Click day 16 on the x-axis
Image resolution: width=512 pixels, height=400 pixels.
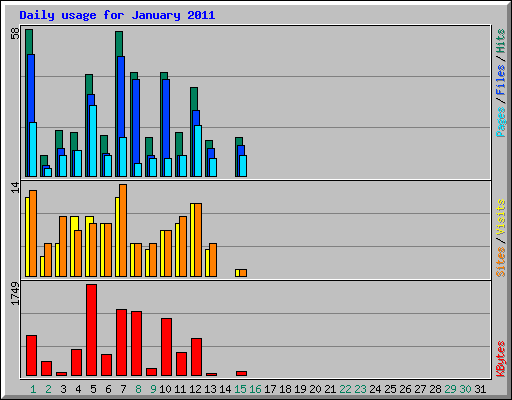coord(255,389)
